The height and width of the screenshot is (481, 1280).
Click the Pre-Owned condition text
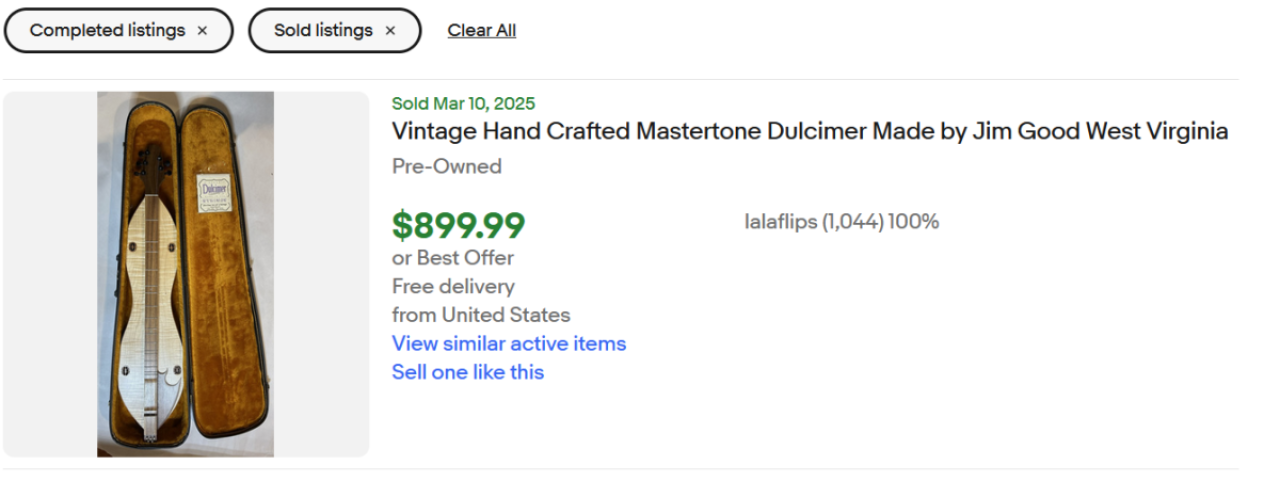tap(447, 167)
